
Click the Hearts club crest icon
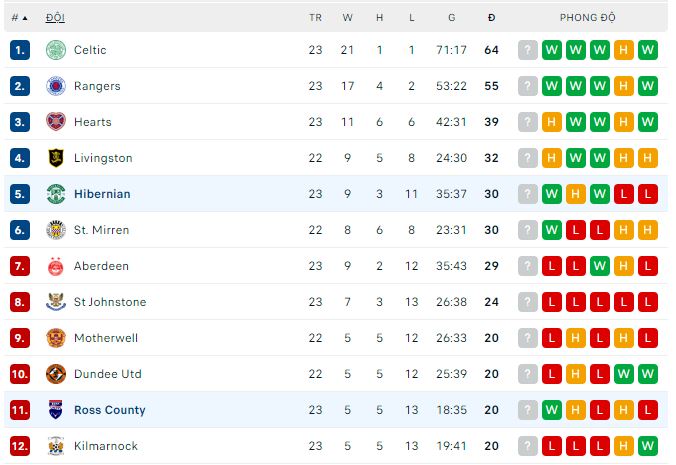(56, 122)
